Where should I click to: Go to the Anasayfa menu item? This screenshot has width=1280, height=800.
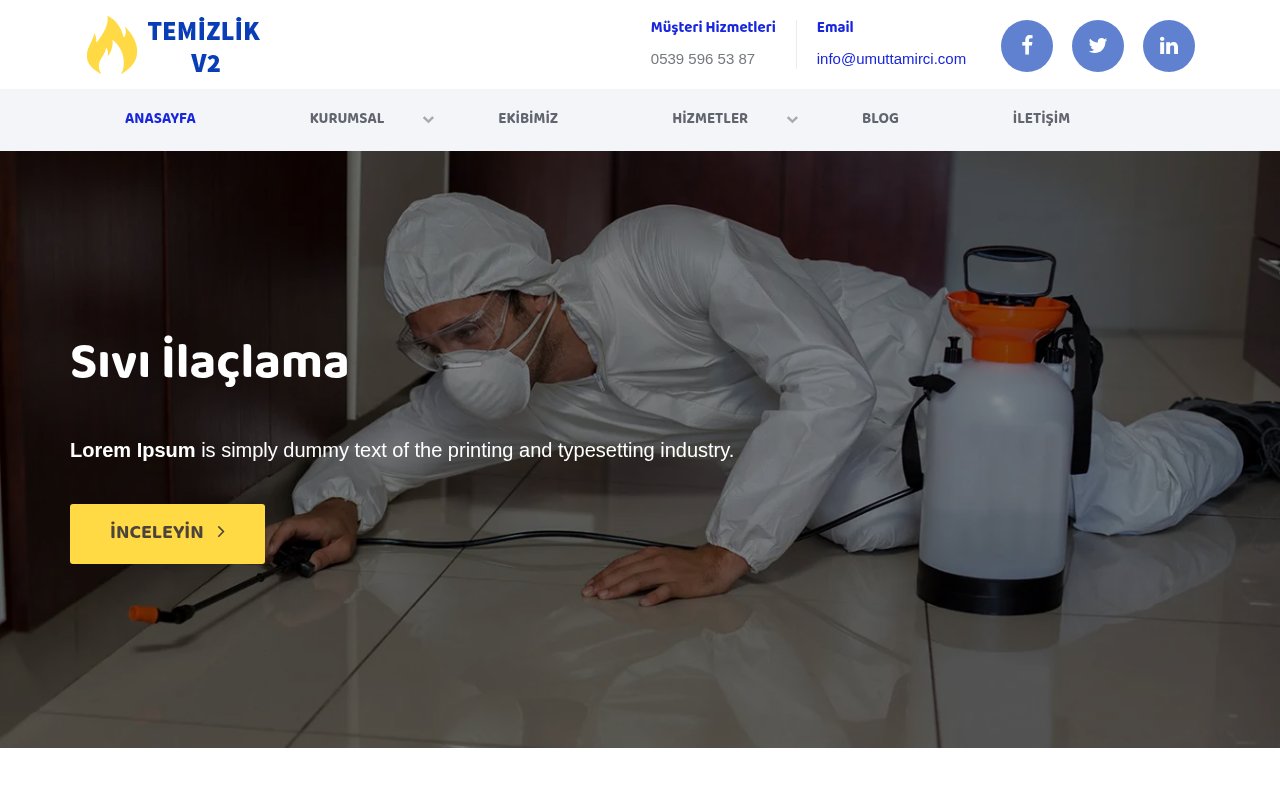coord(160,118)
